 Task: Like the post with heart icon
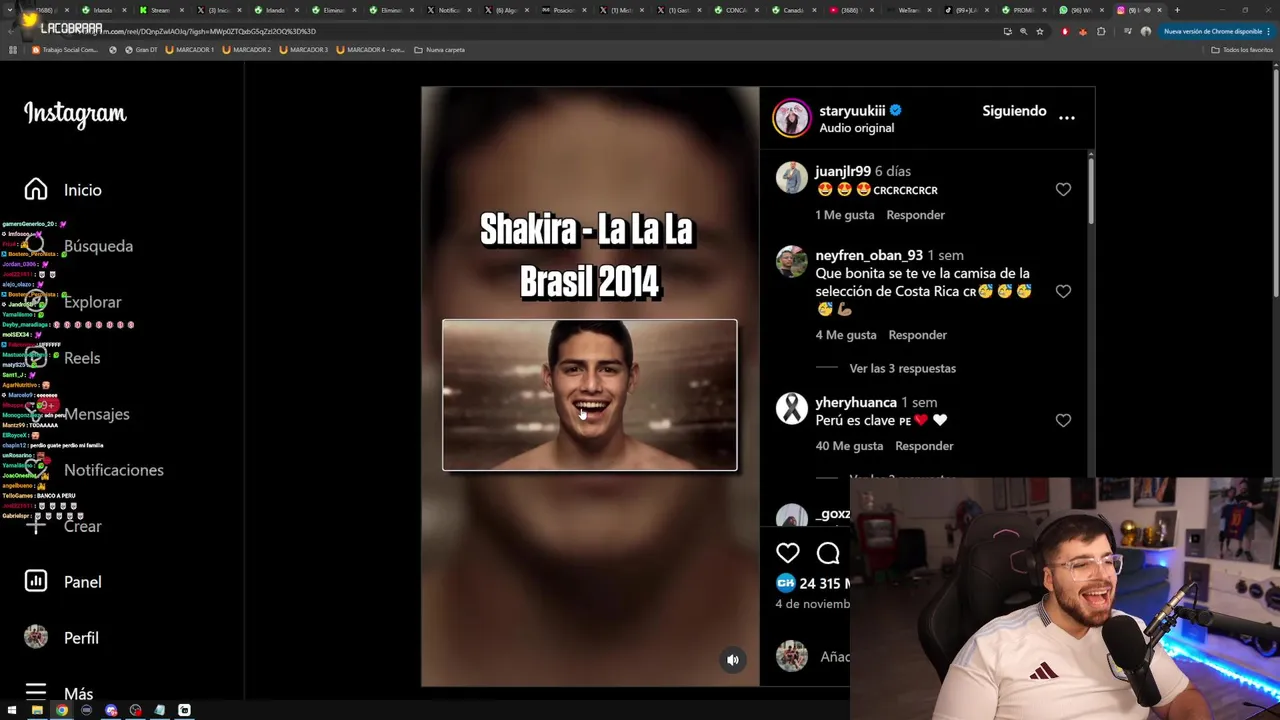788,553
